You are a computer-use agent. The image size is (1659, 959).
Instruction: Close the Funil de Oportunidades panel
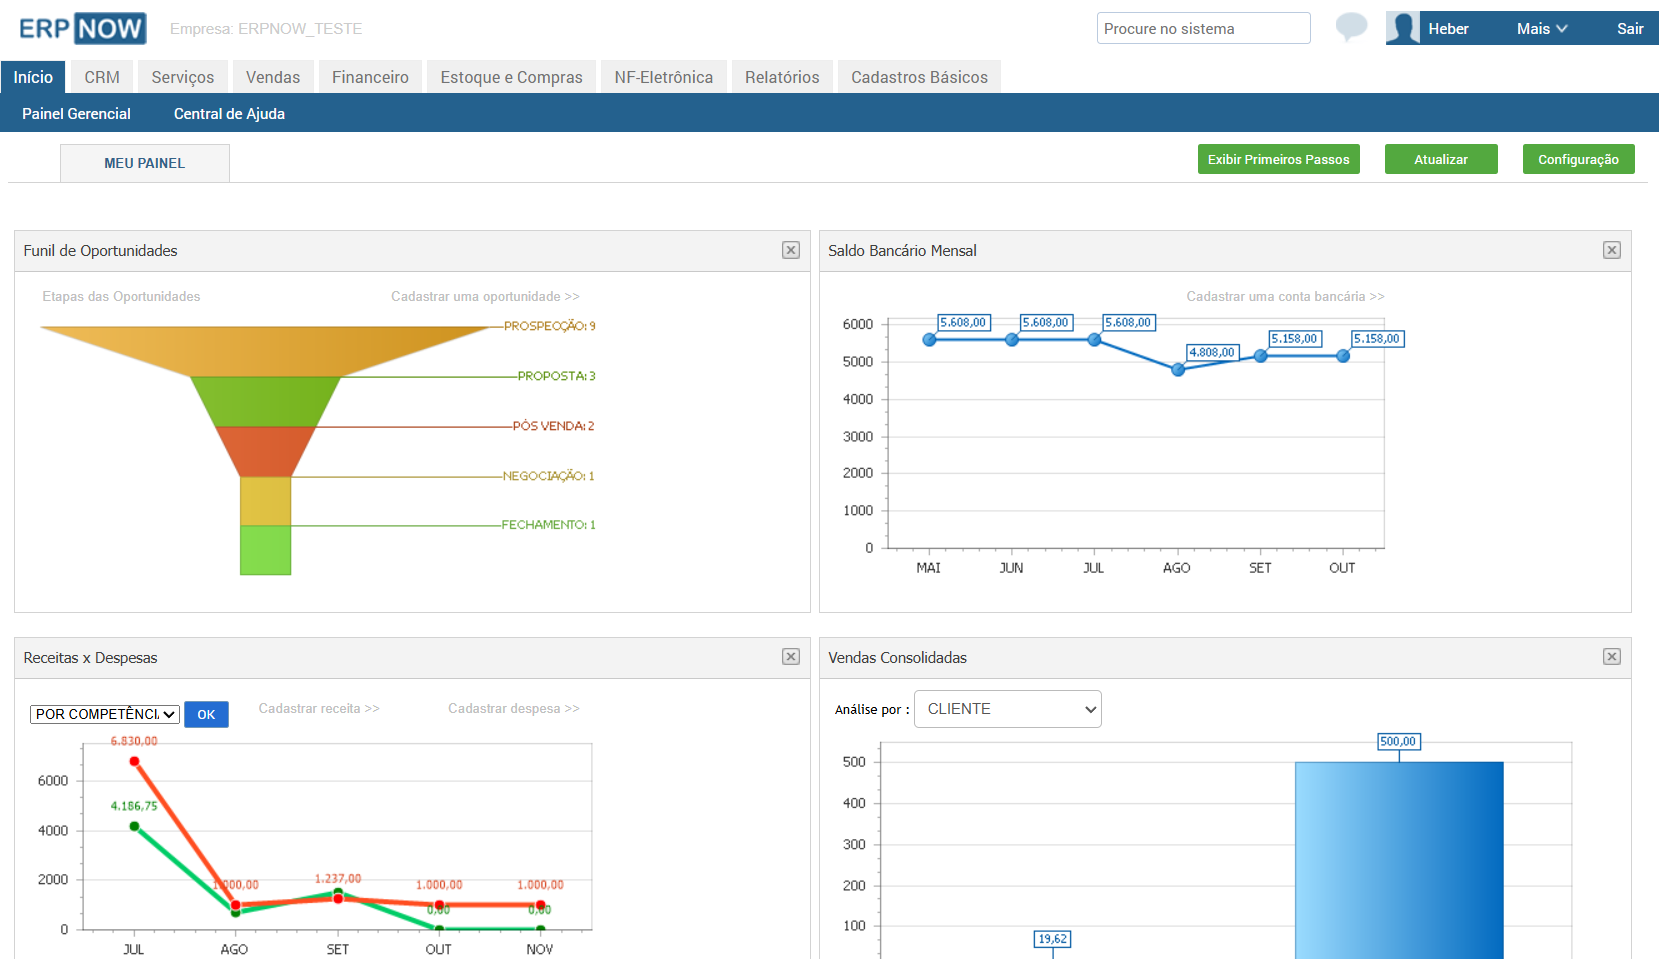coord(791,250)
